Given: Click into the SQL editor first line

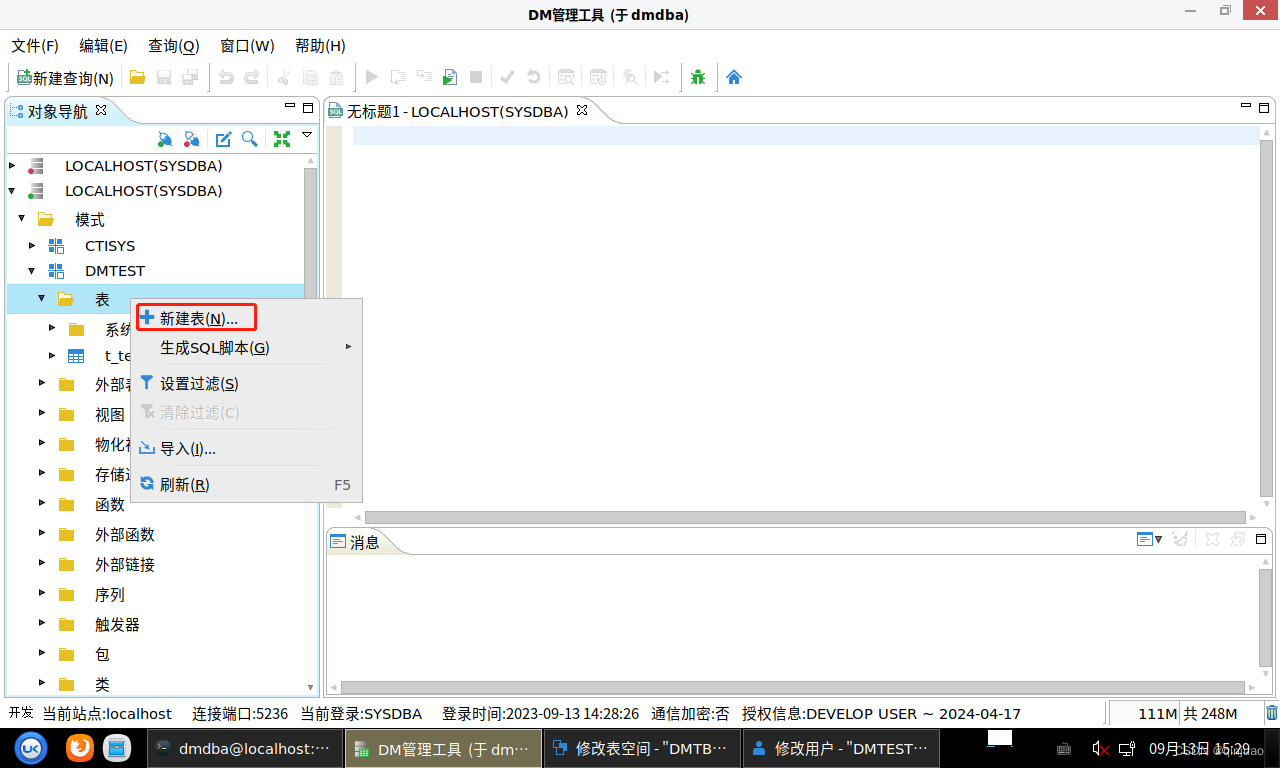Looking at the screenshot, I should coord(806,136).
